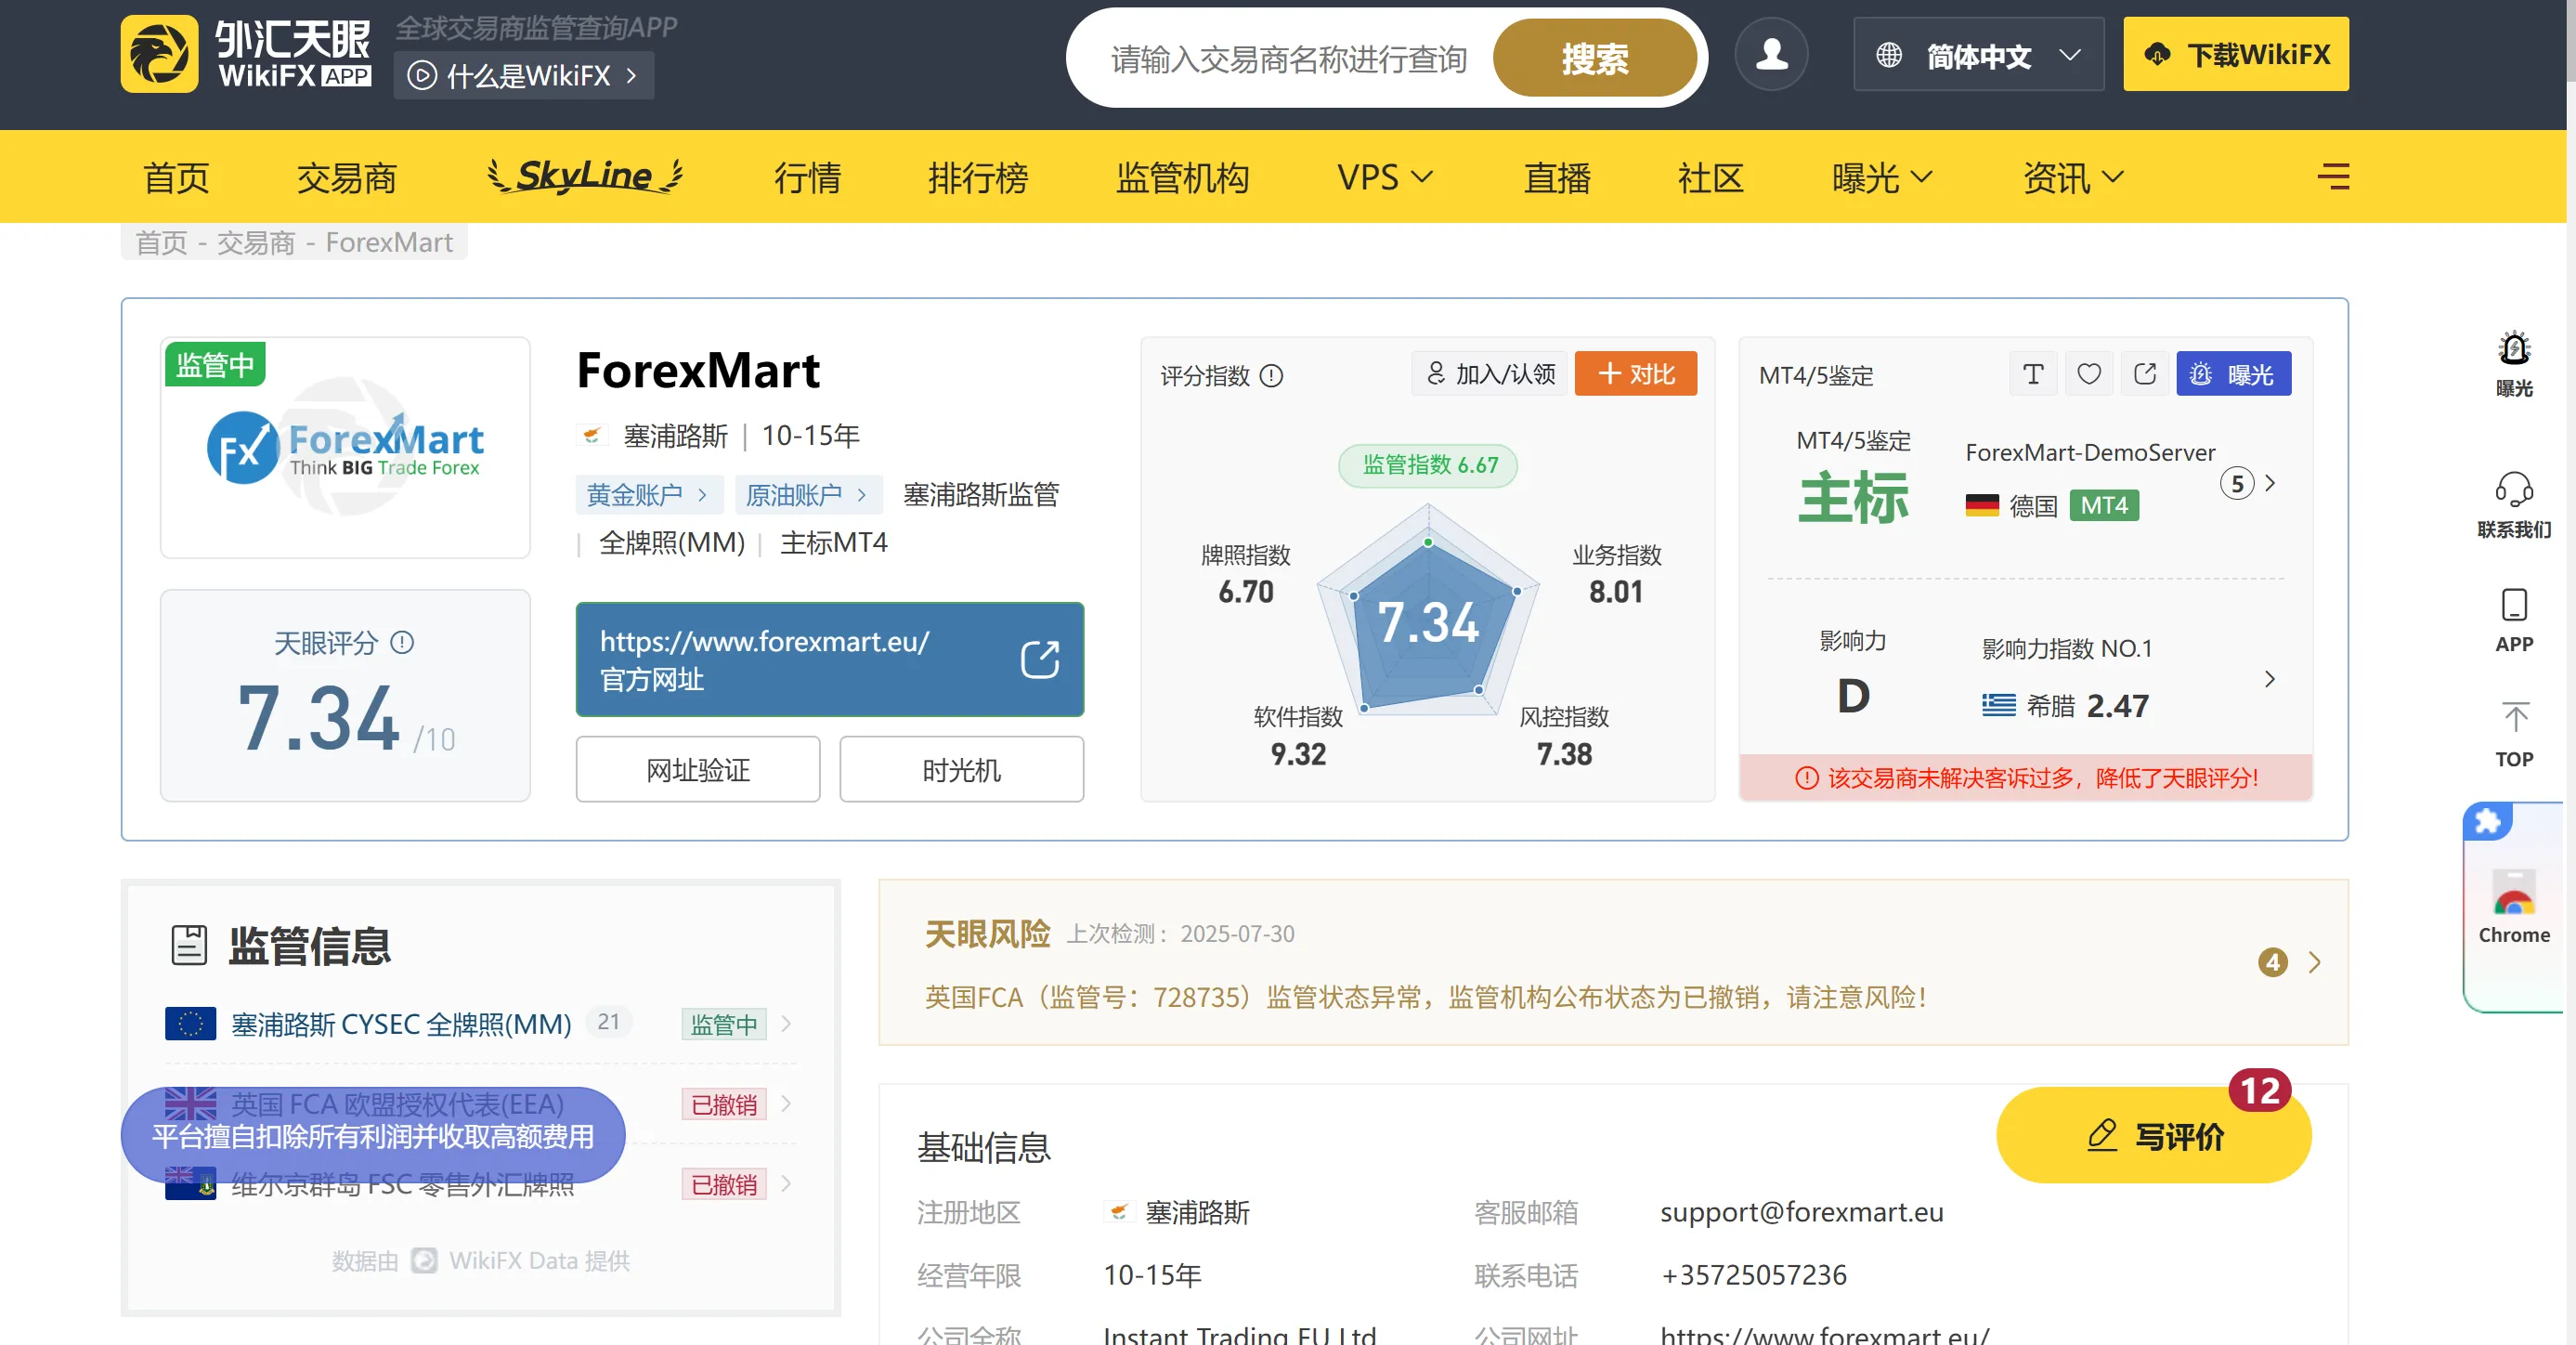Click the font size T icon

2033,374
